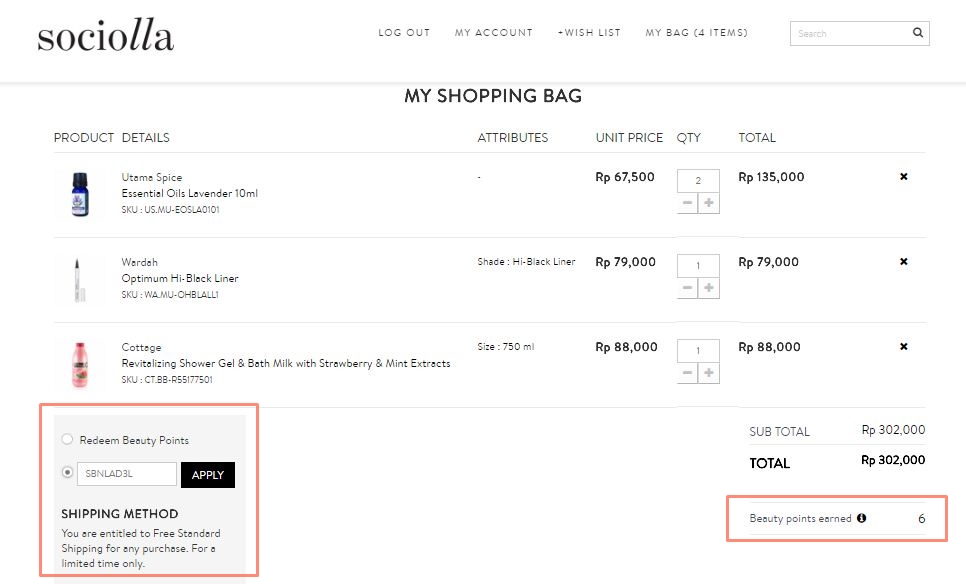Click LOG OUT in the header
Viewport: 966px width, 584px height.
[404, 32]
